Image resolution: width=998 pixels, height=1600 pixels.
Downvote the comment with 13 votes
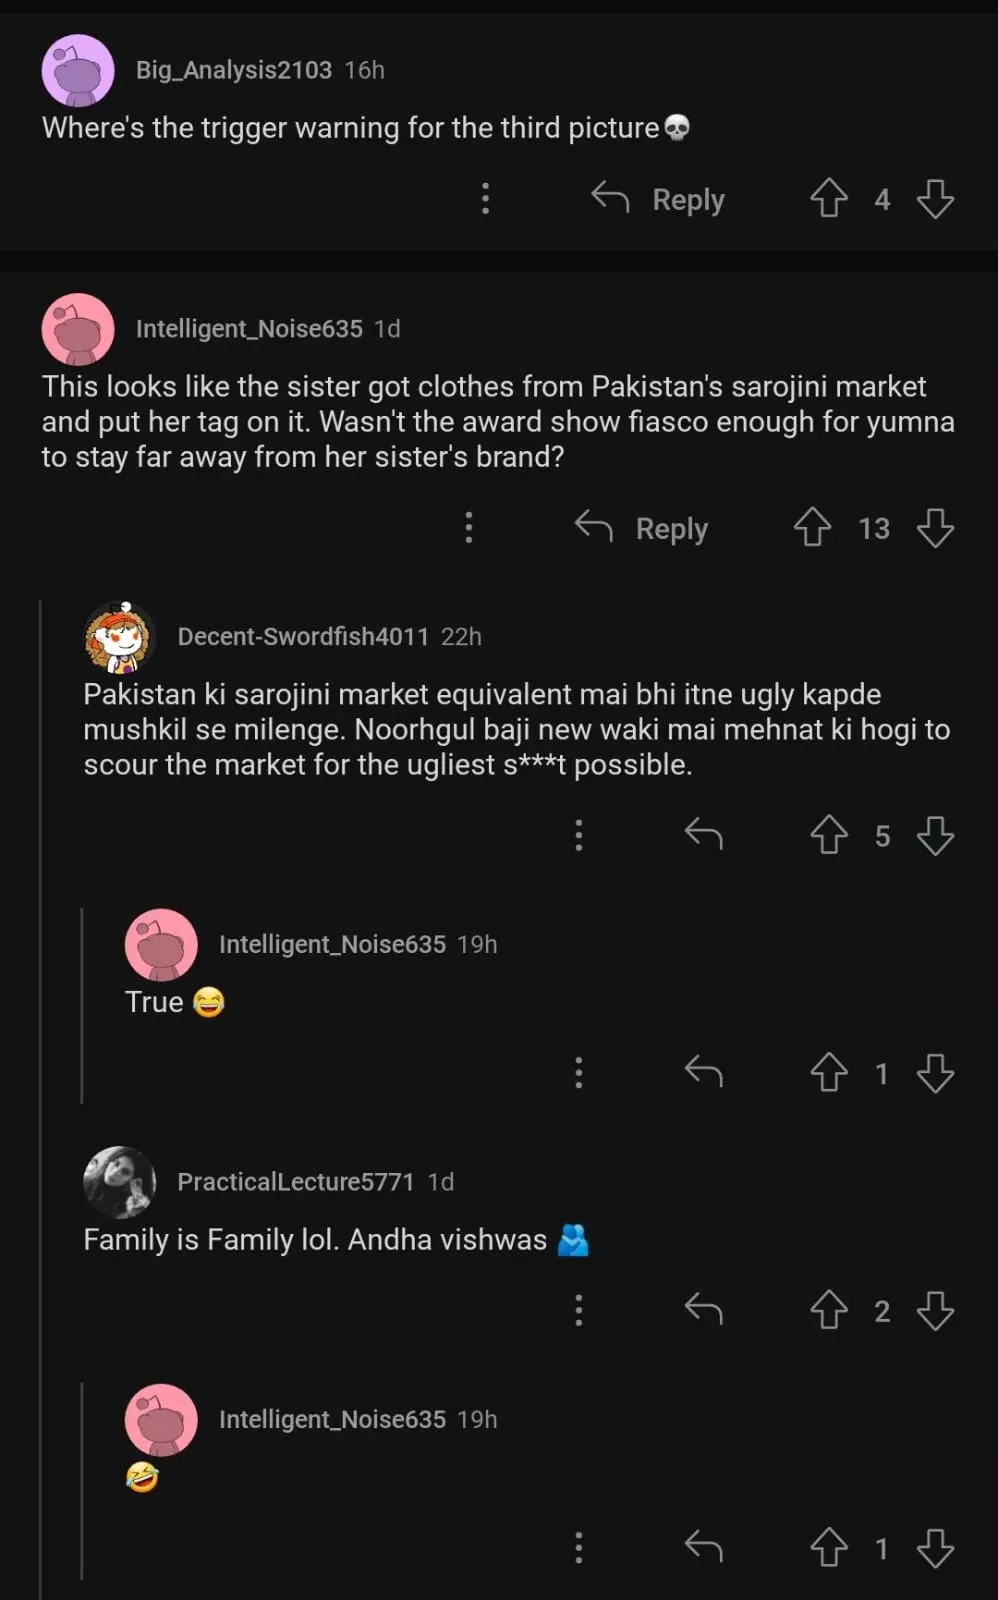click(x=935, y=527)
